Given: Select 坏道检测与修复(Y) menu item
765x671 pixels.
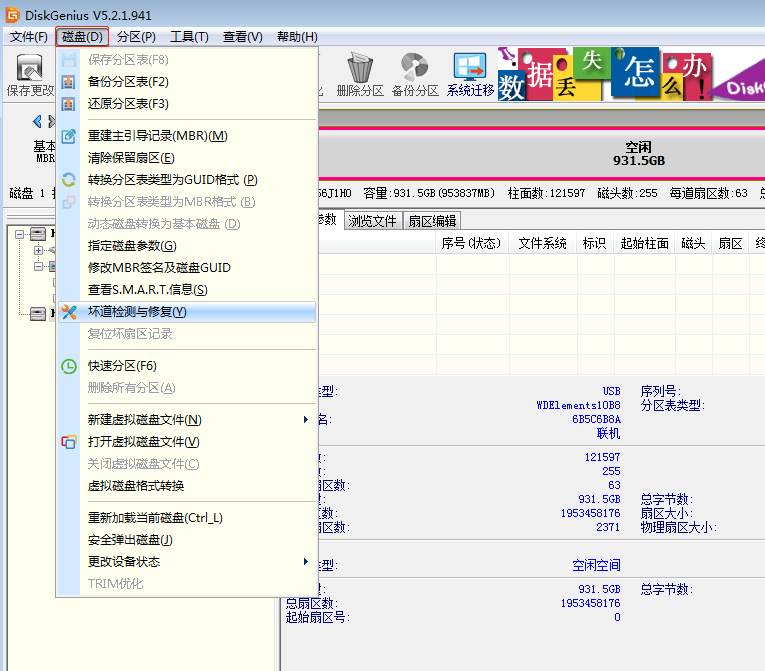Looking at the screenshot, I should tap(187, 312).
